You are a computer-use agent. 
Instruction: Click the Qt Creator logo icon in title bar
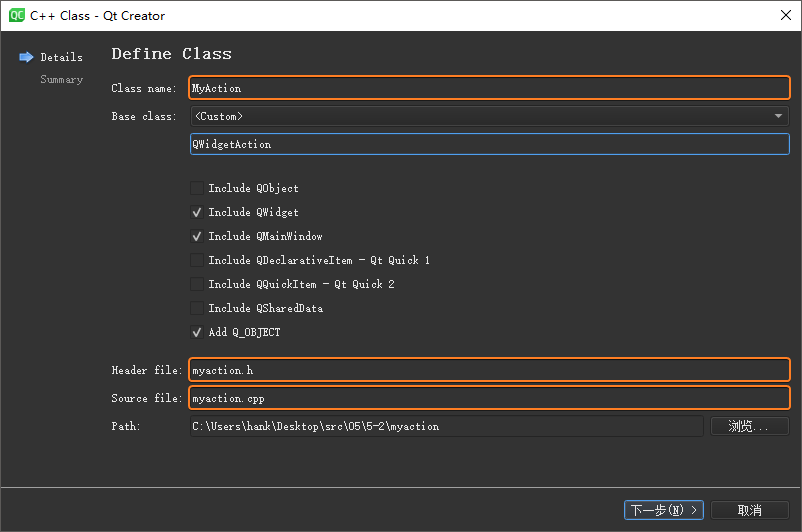pos(16,15)
